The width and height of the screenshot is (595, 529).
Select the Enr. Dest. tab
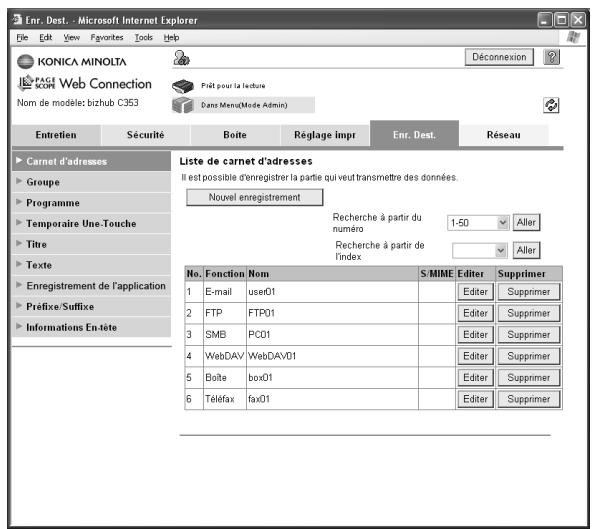point(414,134)
